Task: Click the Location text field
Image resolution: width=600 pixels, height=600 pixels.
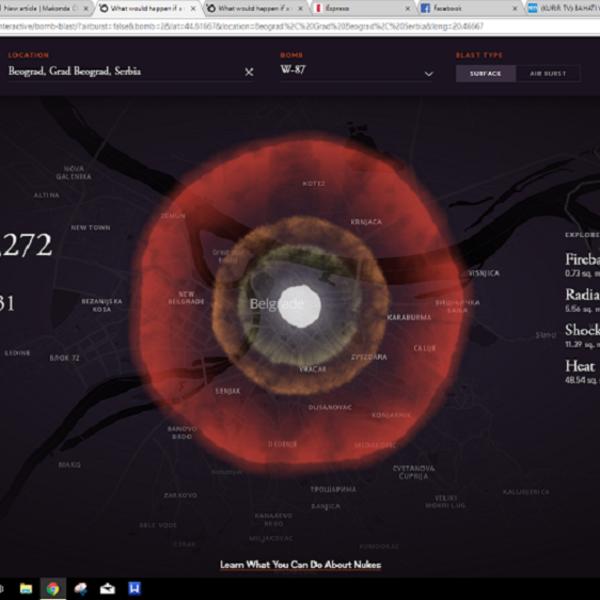Action: coord(120,72)
